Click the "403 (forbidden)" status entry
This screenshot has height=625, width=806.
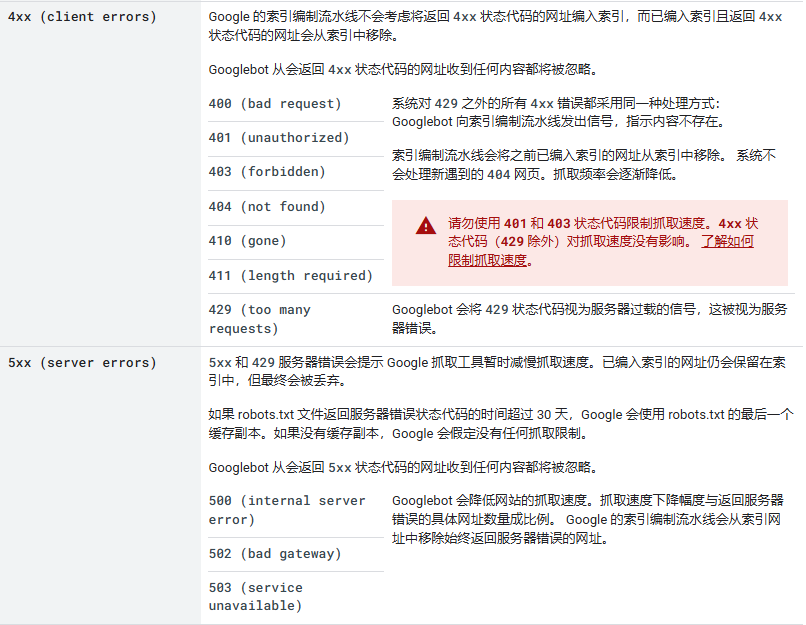pyautogui.click(x=267, y=172)
